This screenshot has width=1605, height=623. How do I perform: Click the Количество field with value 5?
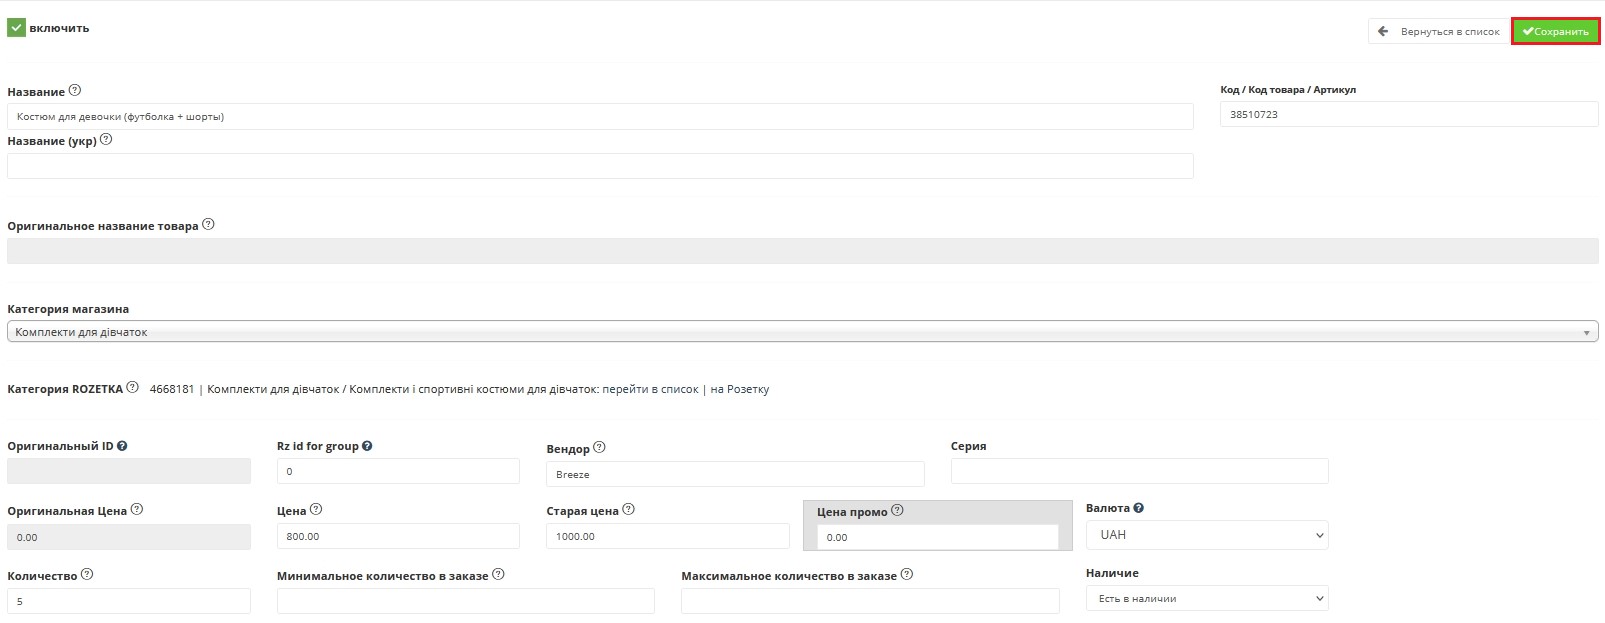[129, 601]
